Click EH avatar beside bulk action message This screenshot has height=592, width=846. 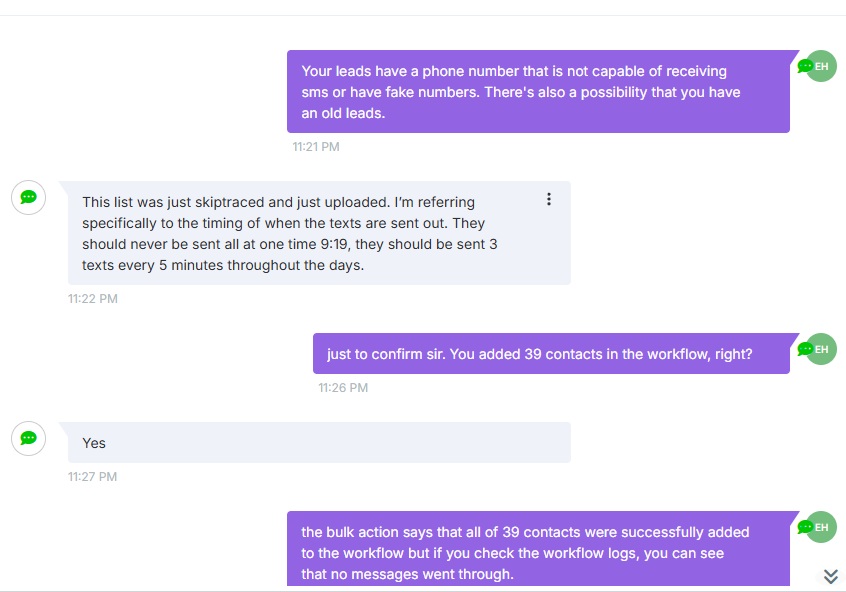click(821, 527)
